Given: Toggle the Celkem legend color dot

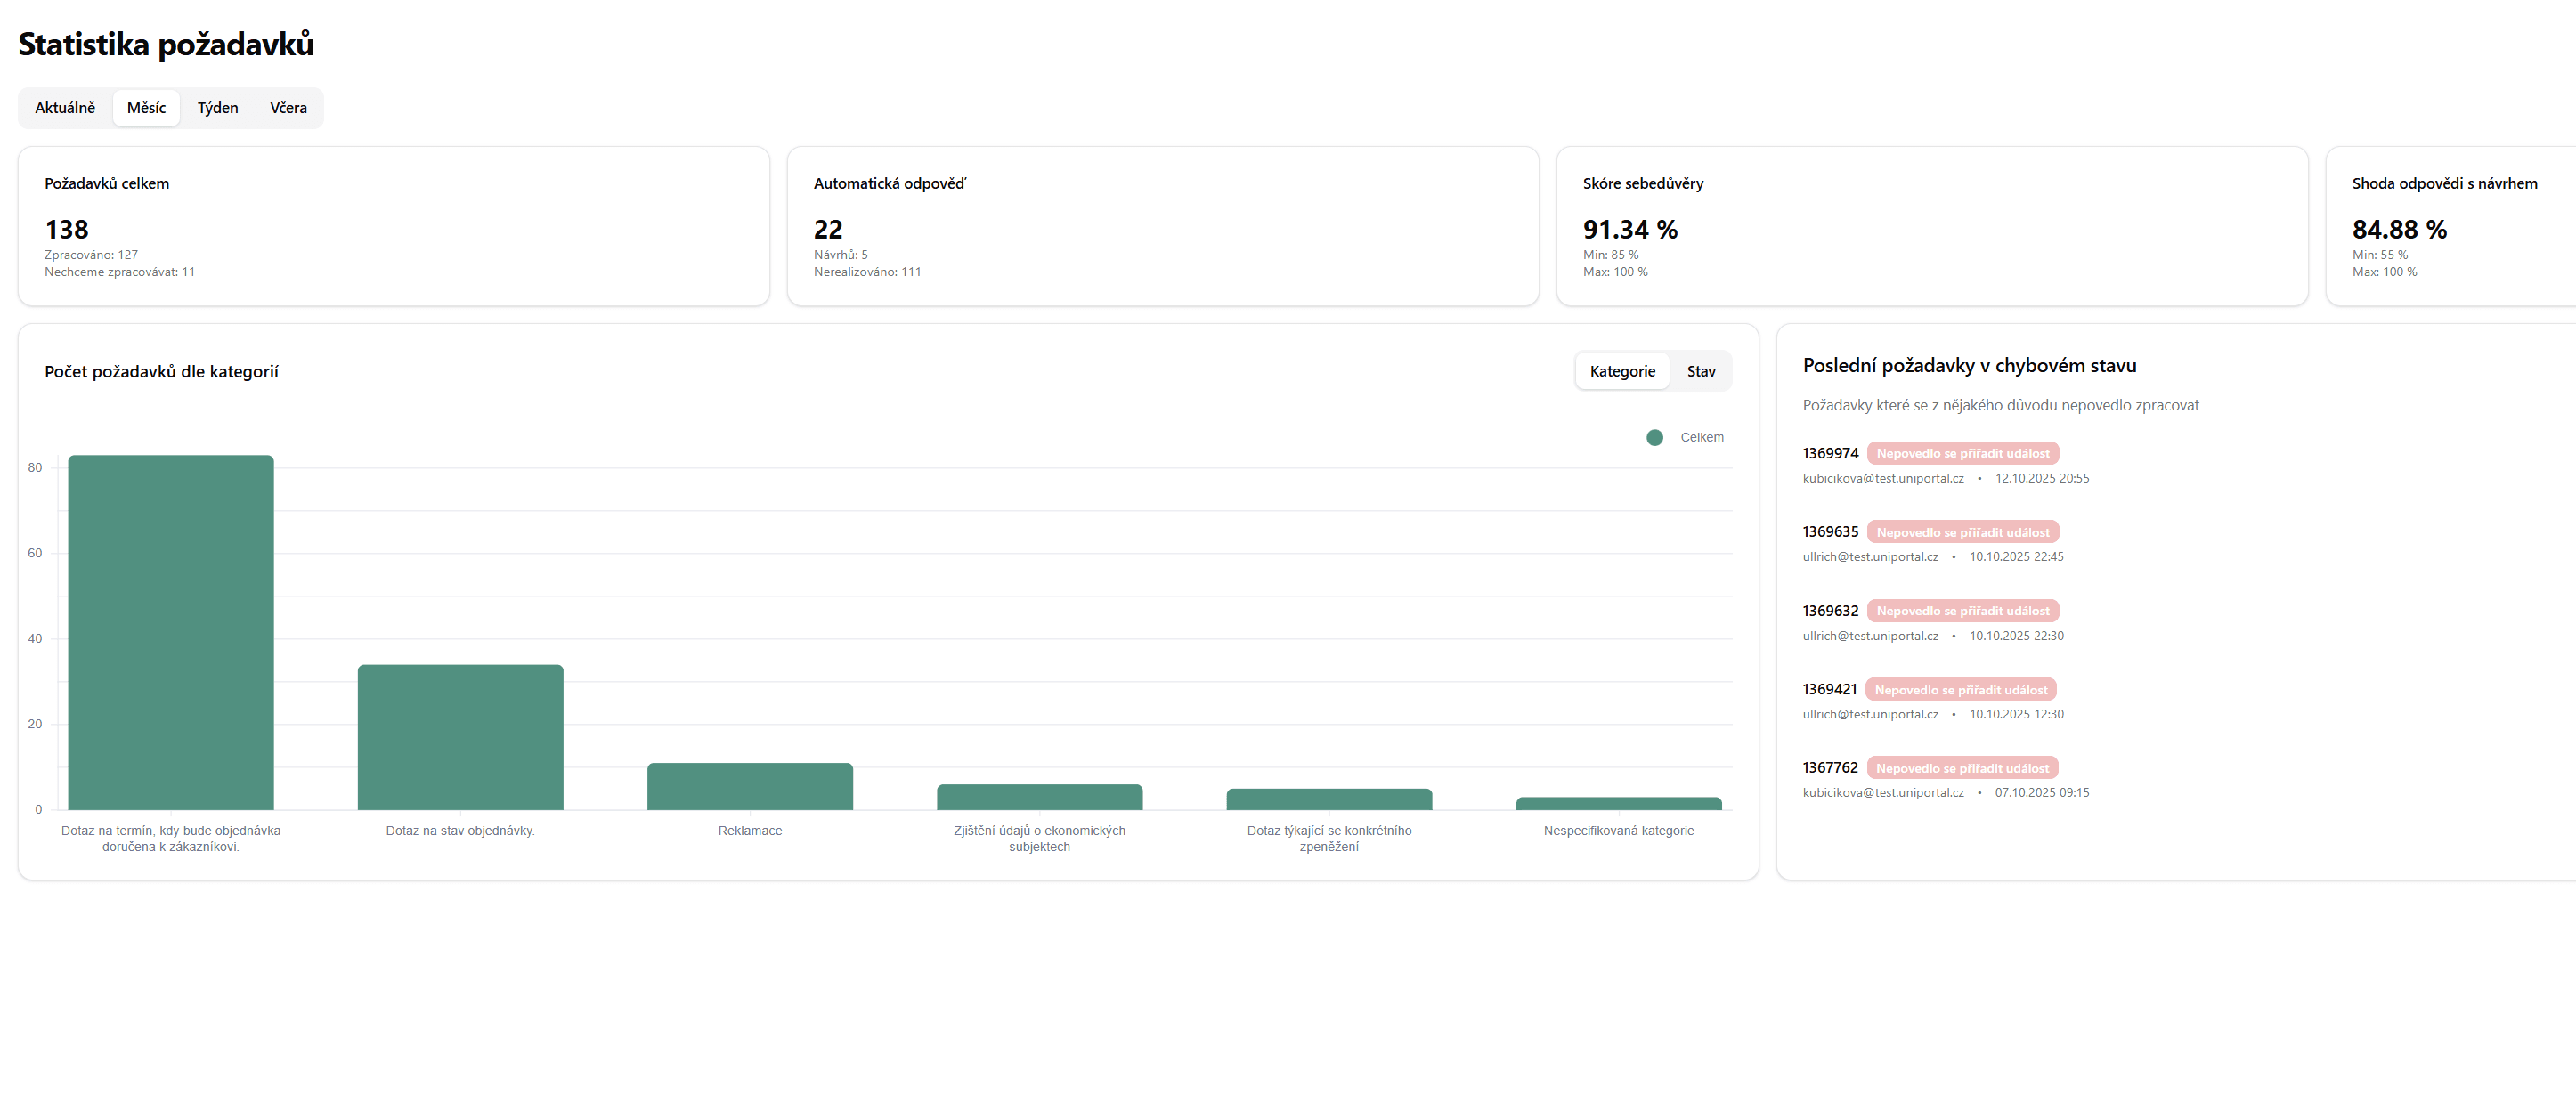Looking at the screenshot, I should tap(1654, 438).
